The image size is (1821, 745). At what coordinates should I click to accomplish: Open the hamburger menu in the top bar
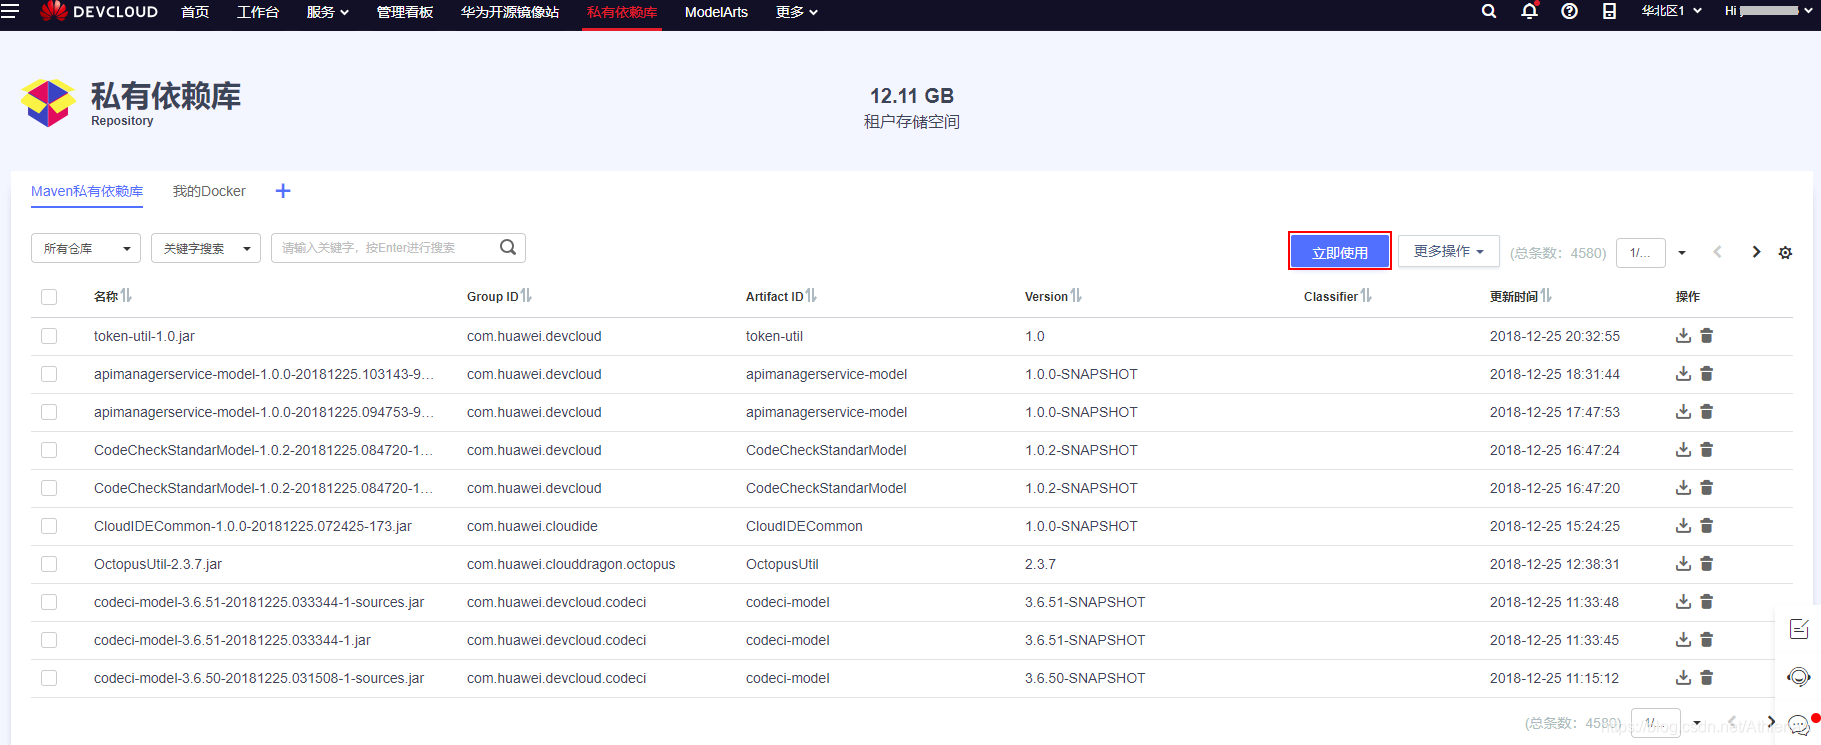click(10, 11)
